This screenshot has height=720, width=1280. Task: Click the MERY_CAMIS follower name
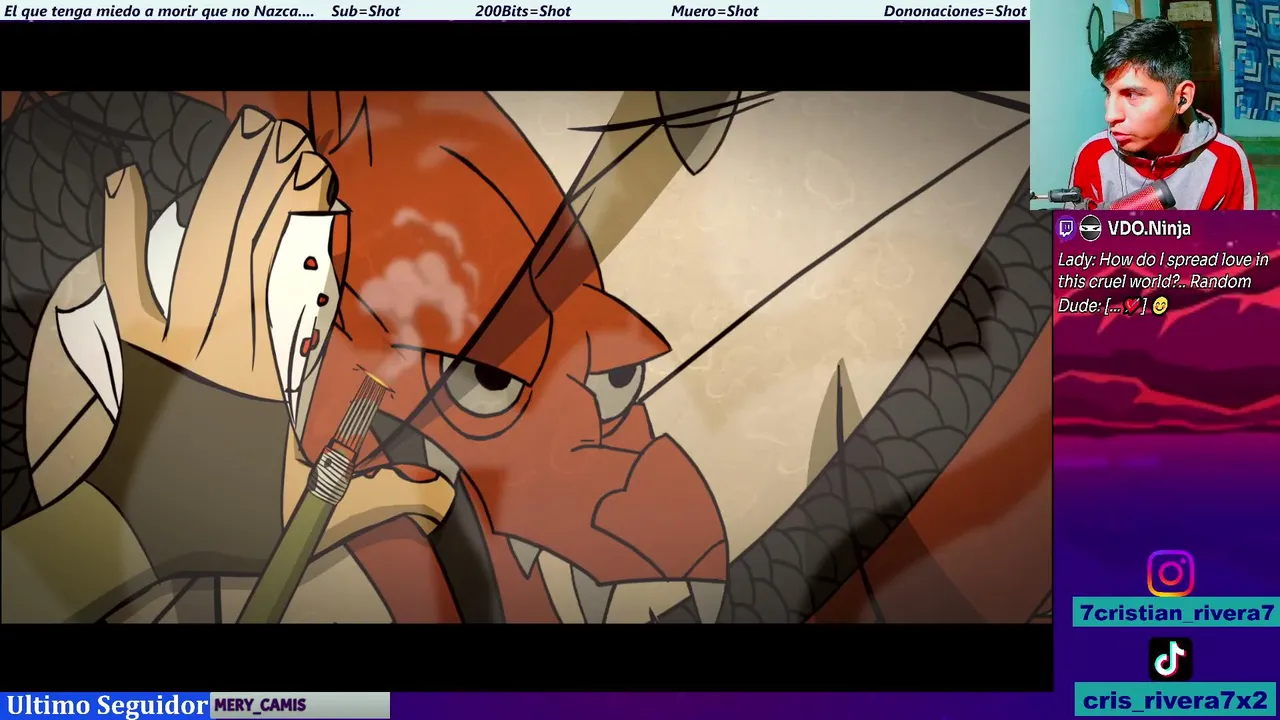[x=260, y=705]
